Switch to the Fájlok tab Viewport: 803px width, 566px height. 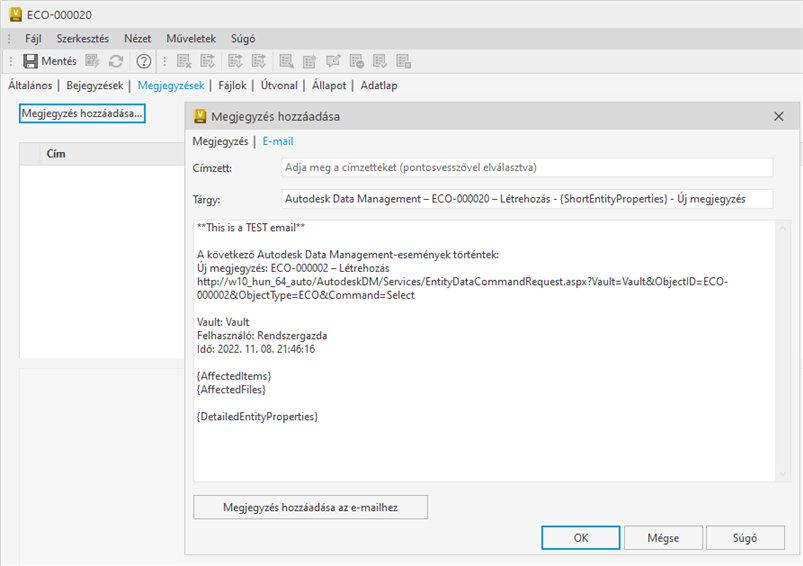233,86
